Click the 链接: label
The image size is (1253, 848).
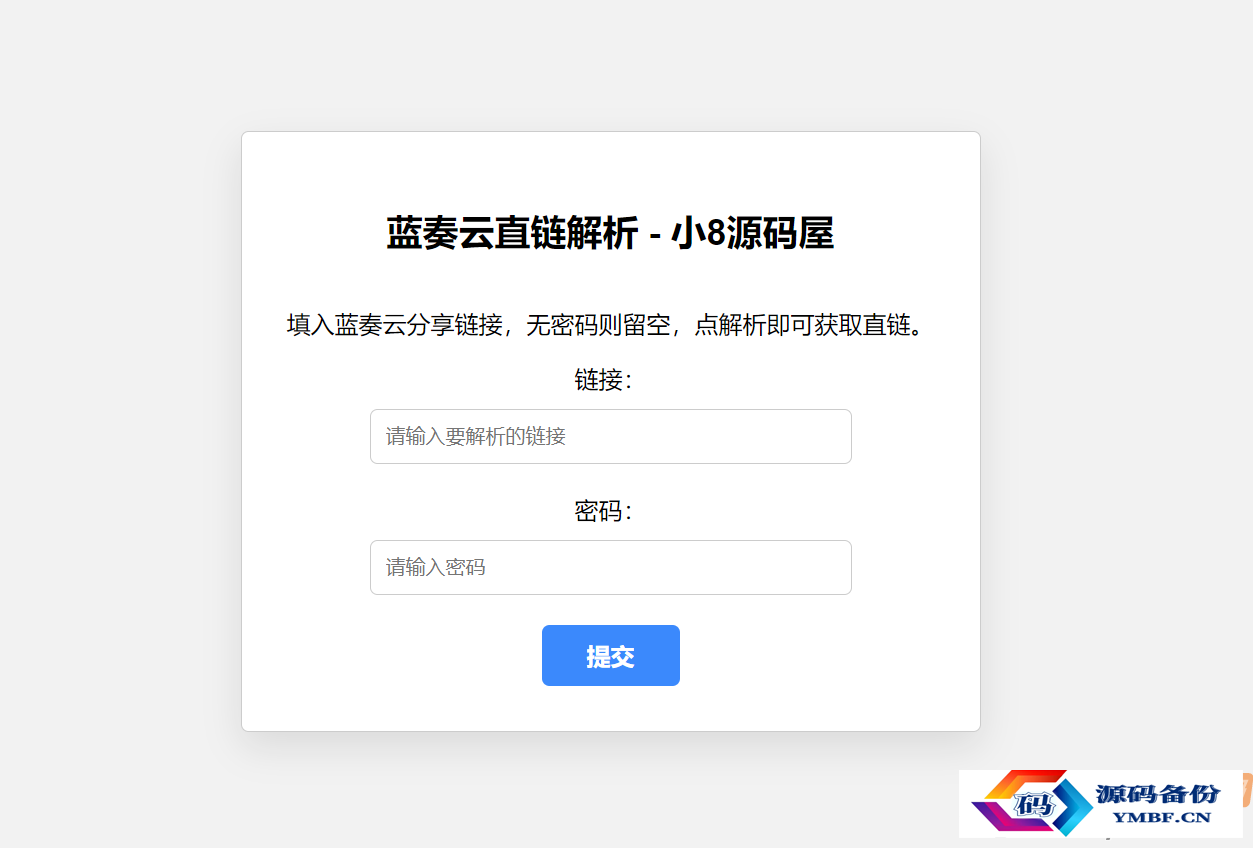pos(603,380)
